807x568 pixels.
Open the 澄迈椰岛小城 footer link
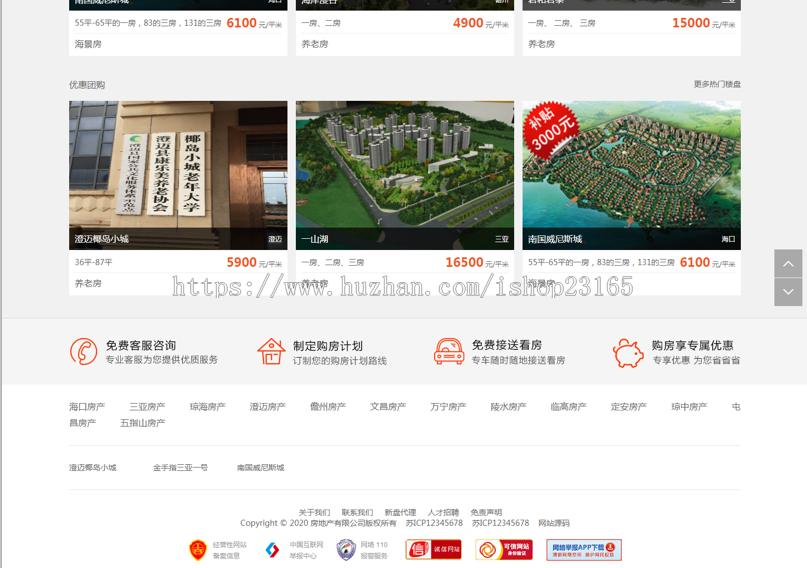point(93,467)
